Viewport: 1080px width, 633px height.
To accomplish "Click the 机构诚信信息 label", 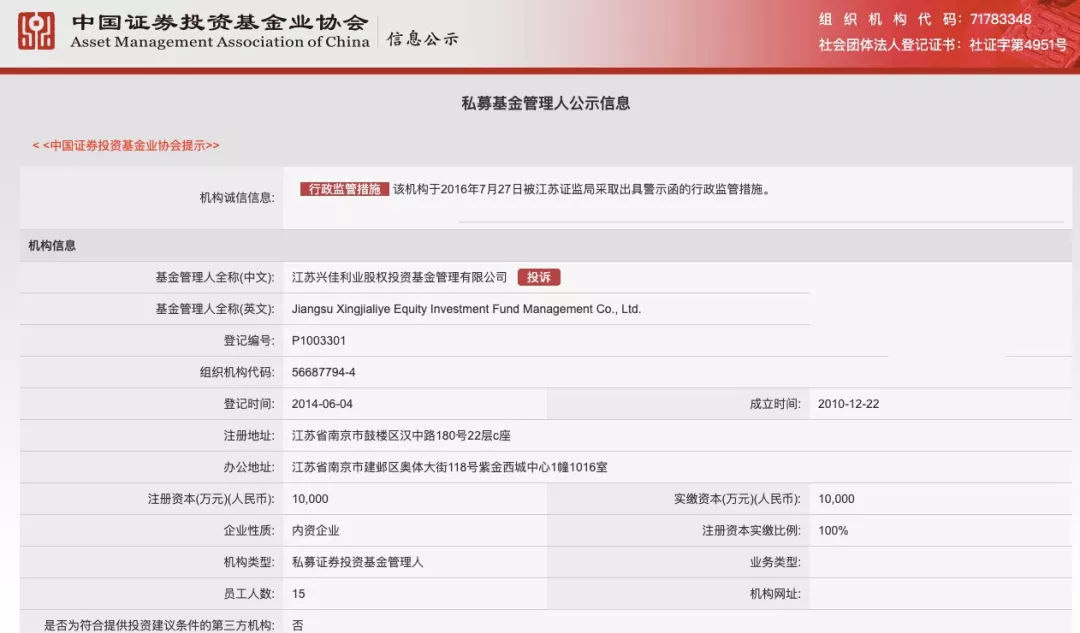I will tap(237, 198).
